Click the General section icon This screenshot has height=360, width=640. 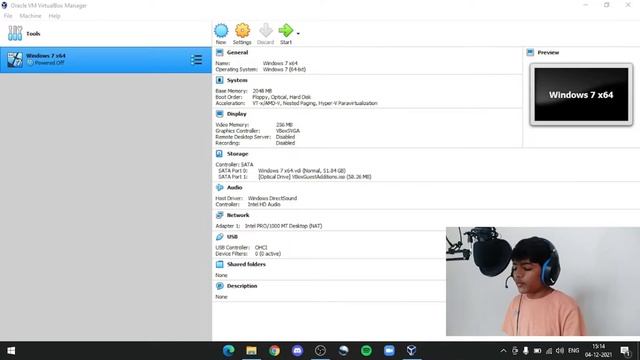(x=220, y=53)
